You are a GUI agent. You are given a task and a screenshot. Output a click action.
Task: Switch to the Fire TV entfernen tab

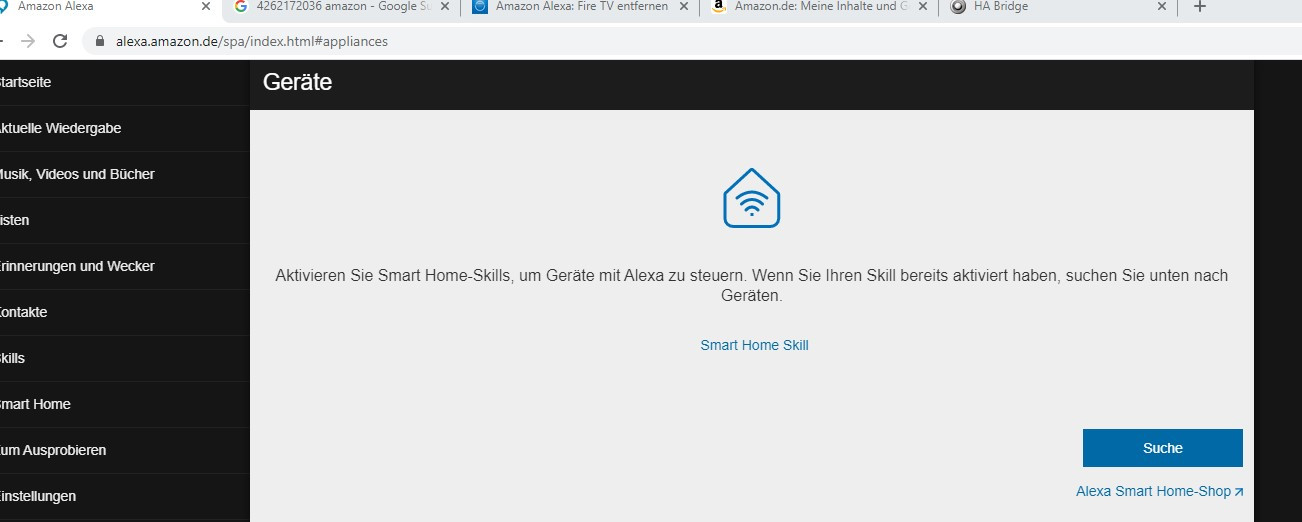pyautogui.click(x=580, y=7)
